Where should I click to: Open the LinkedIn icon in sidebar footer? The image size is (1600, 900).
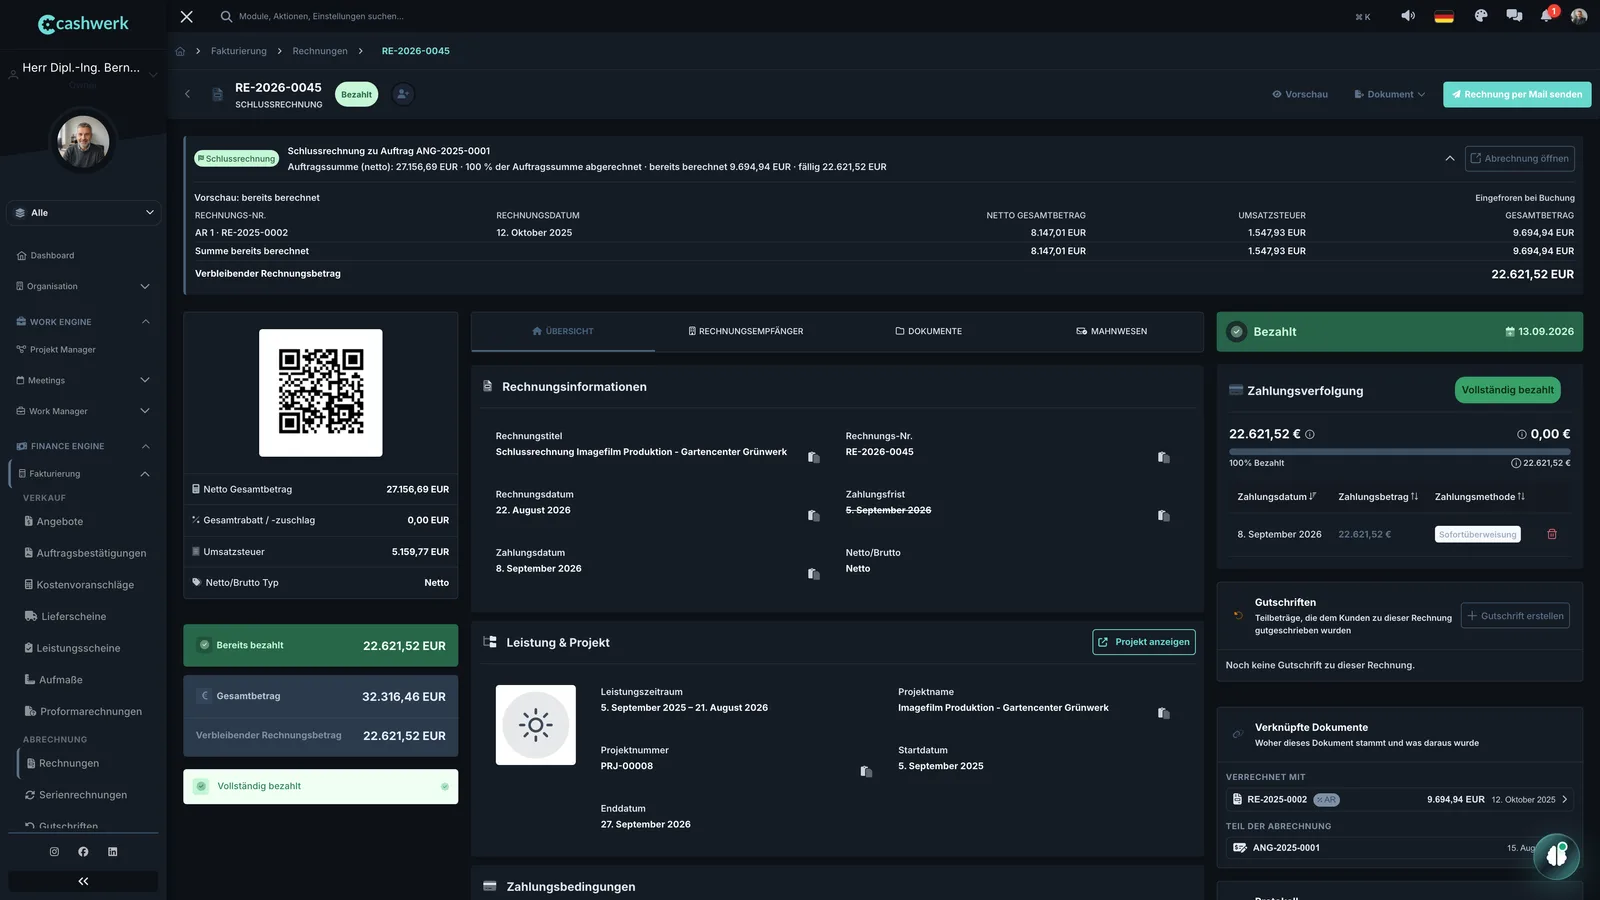tap(112, 852)
